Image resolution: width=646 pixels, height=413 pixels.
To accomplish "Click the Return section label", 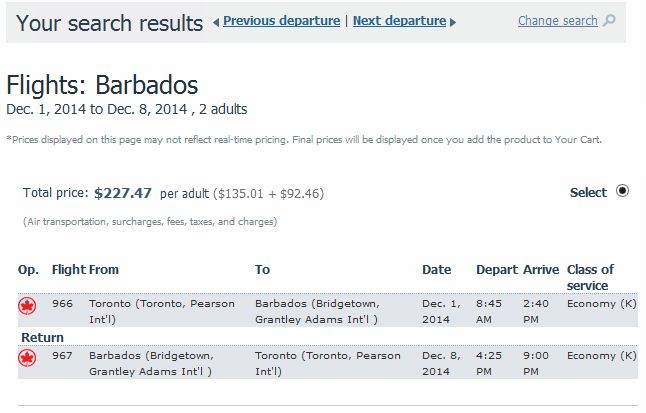I will (x=42, y=338).
